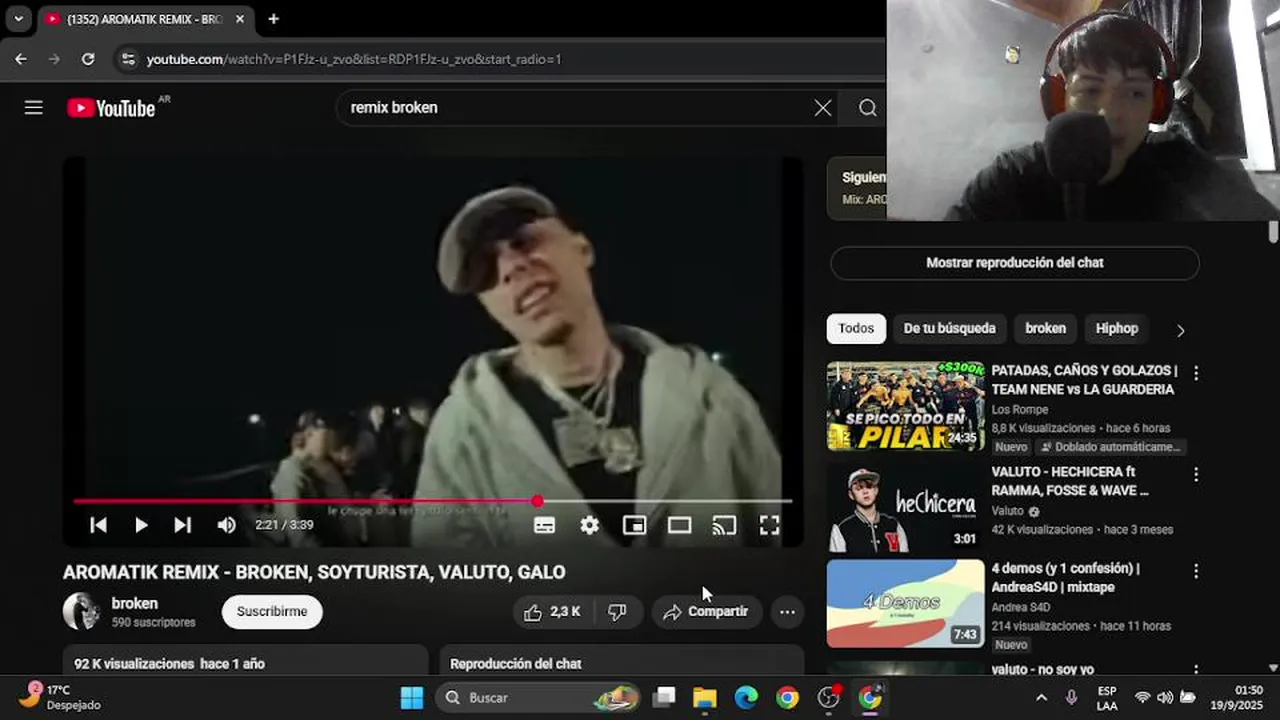Select the Todos filter chip
Viewport: 1280px width, 720px height.
click(856, 328)
